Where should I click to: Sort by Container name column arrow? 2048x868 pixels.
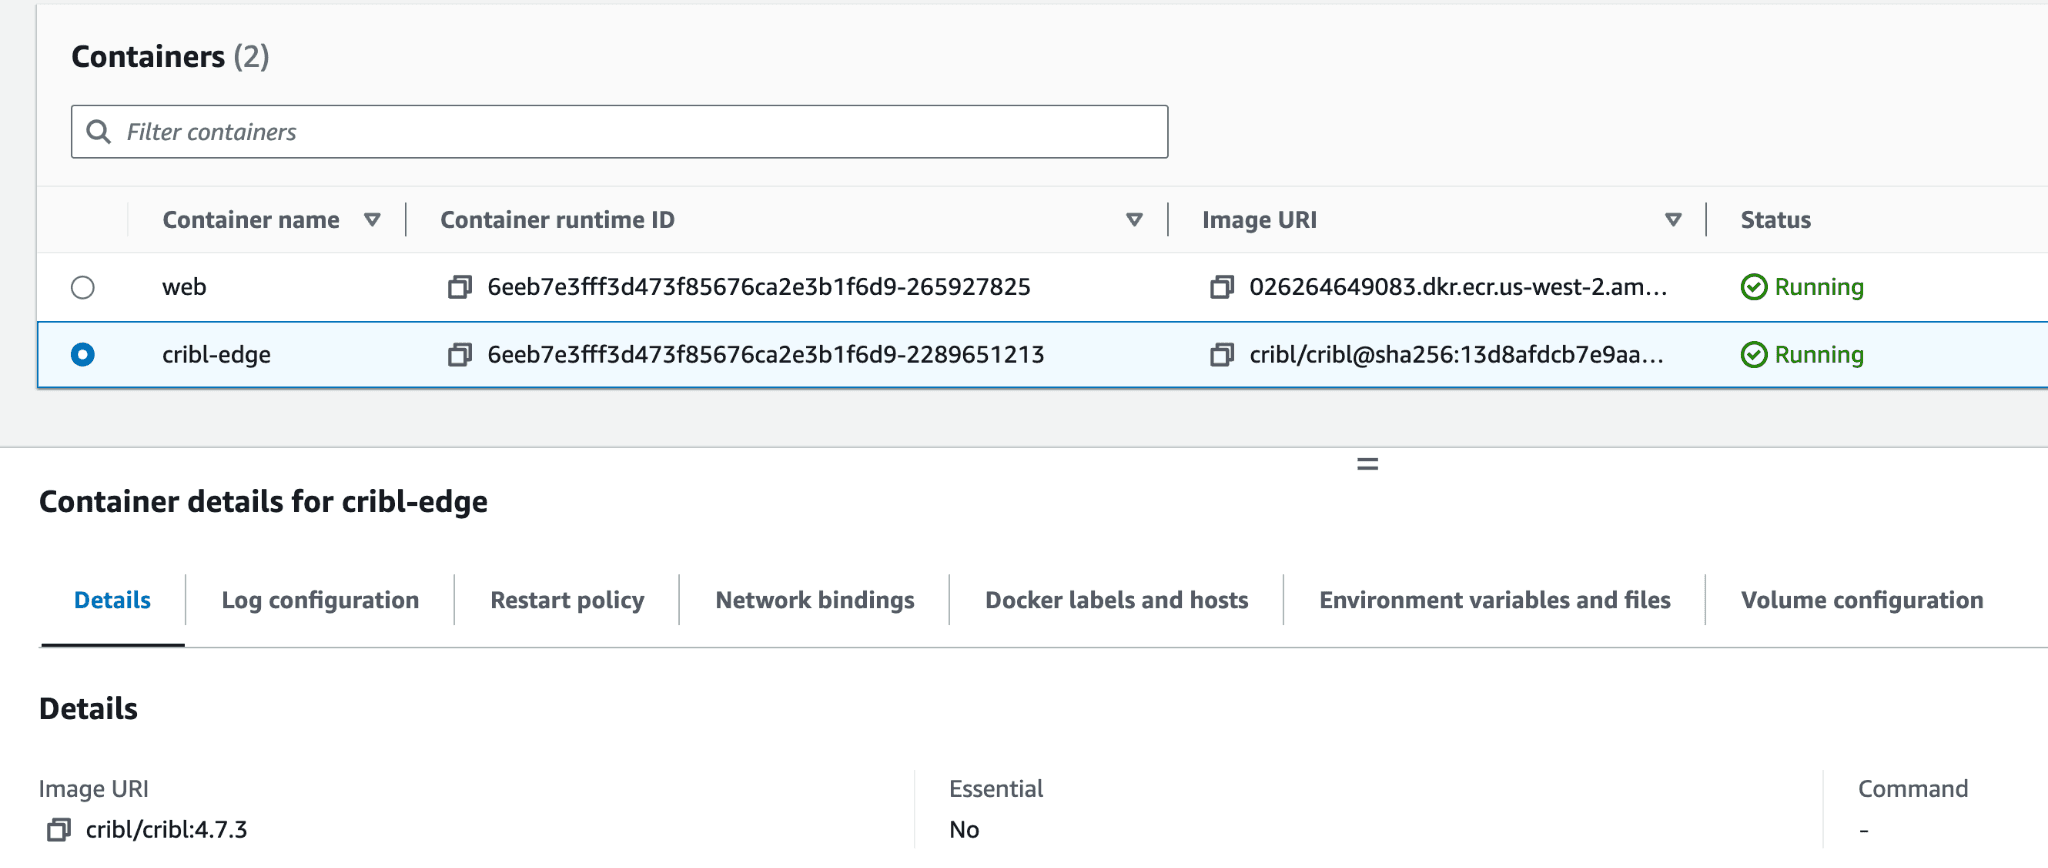click(x=372, y=220)
